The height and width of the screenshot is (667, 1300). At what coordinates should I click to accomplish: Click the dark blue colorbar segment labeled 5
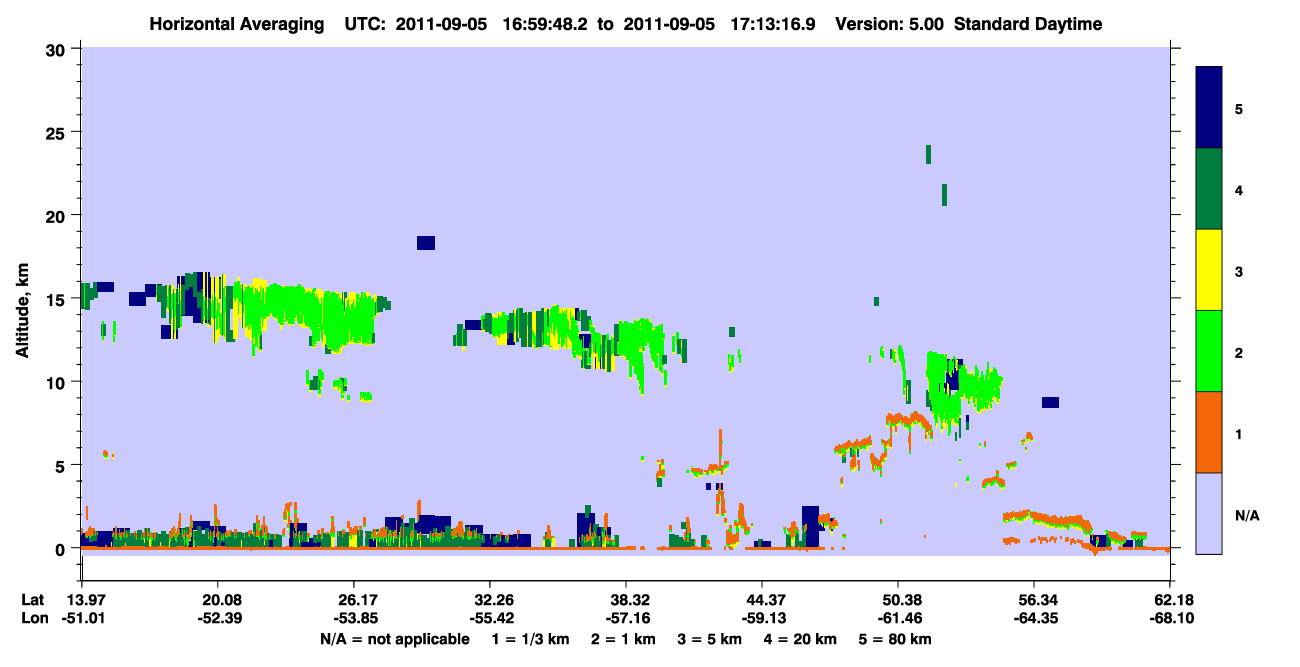point(1210,108)
